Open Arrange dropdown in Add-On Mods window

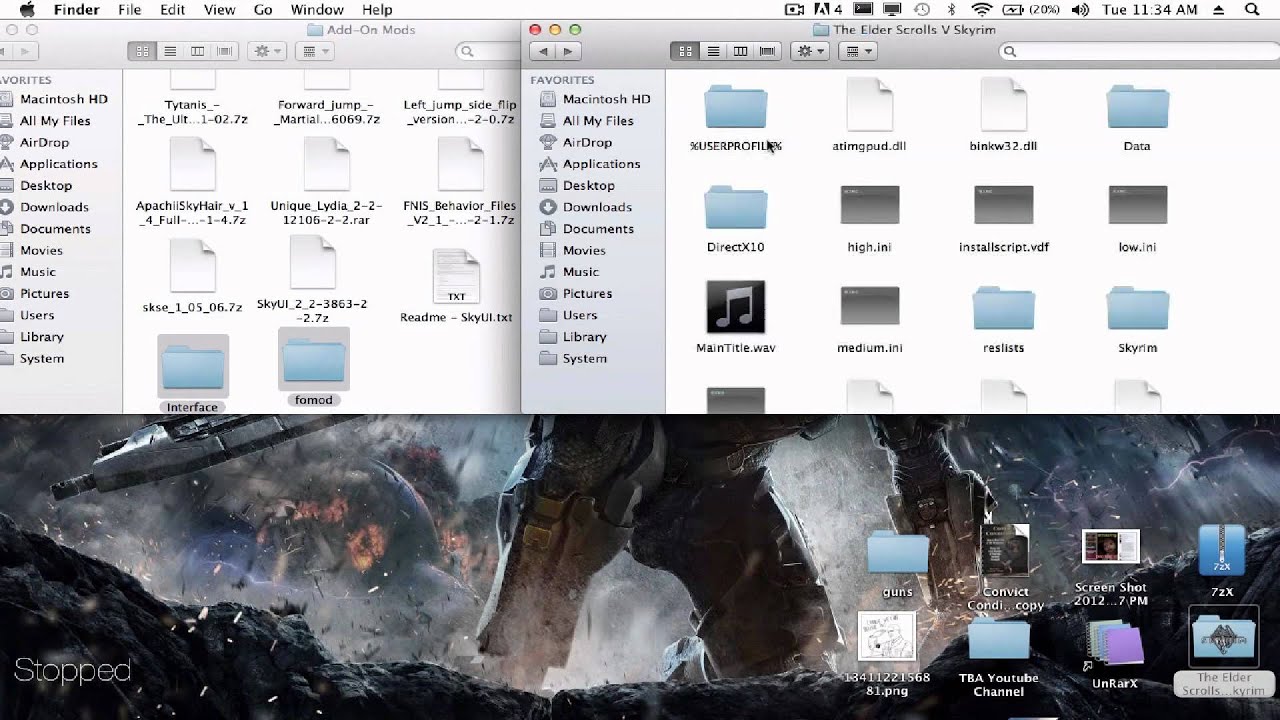(315, 51)
